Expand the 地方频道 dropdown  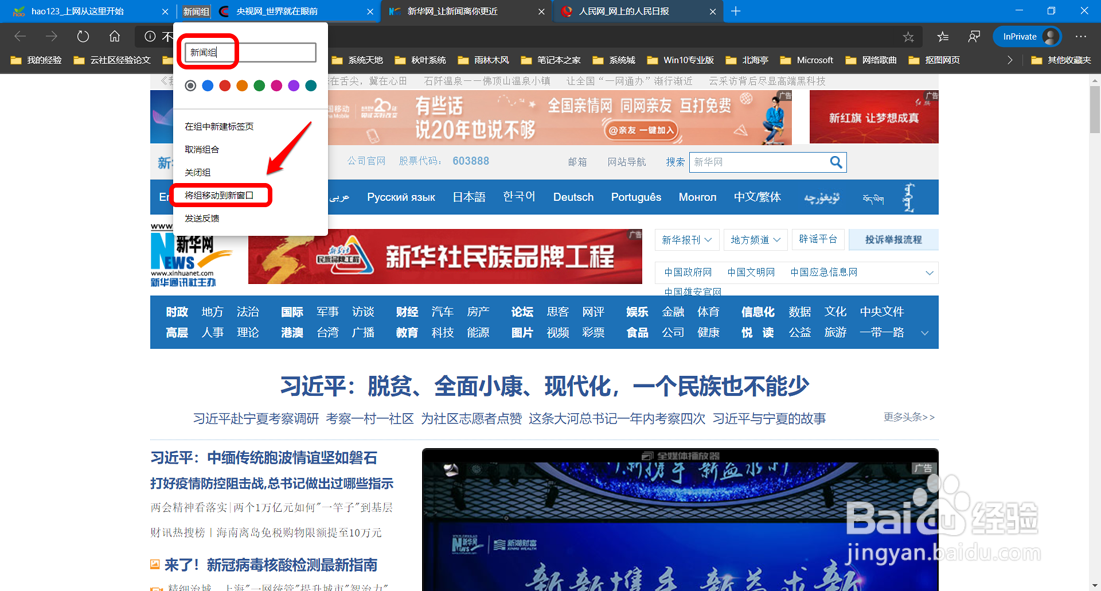point(755,240)
